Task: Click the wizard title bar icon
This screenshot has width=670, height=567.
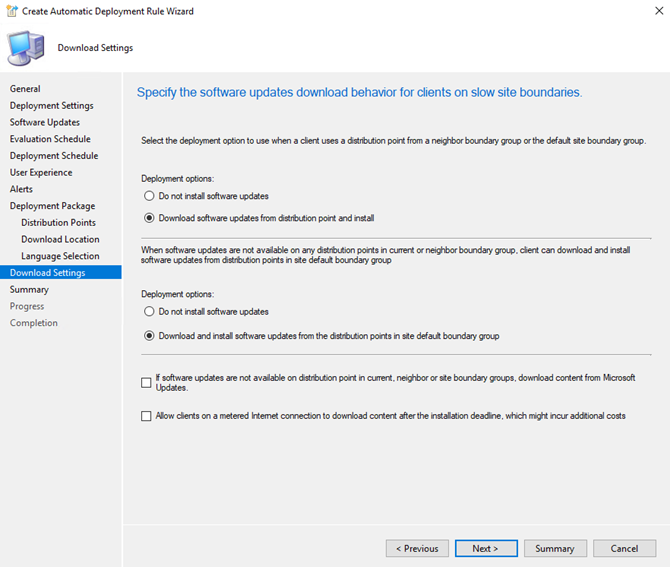Action: (12, 11)
